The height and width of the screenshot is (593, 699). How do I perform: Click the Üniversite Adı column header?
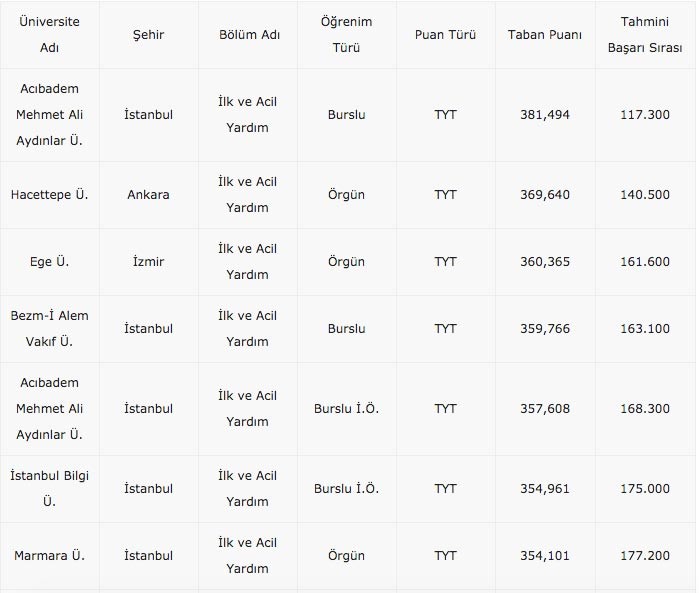[x=49, y=34]
